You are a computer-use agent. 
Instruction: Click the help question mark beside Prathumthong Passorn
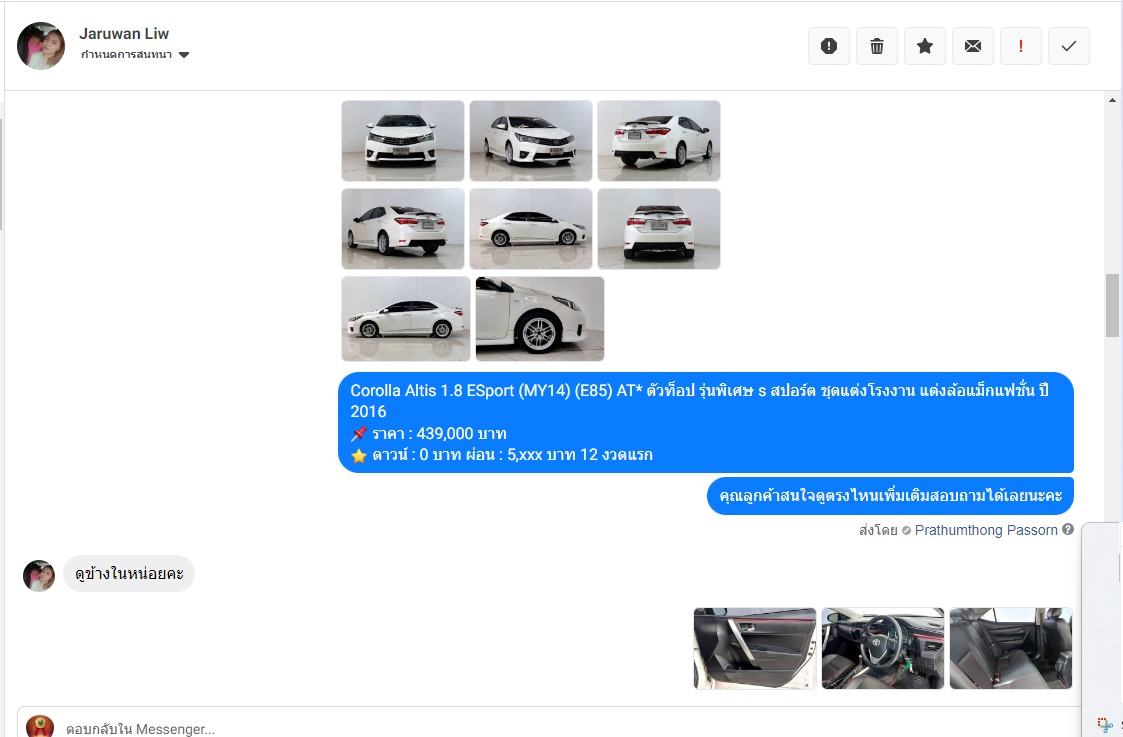pyautogui.click(x=1067, y=529)
